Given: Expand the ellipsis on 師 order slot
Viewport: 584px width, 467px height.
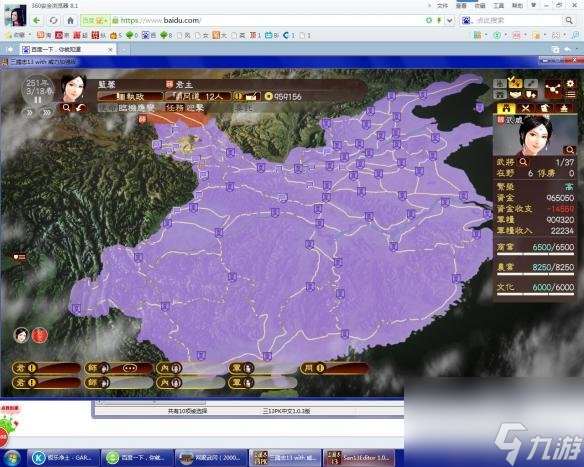Looking at the screenshot, I should pos(130,368).
